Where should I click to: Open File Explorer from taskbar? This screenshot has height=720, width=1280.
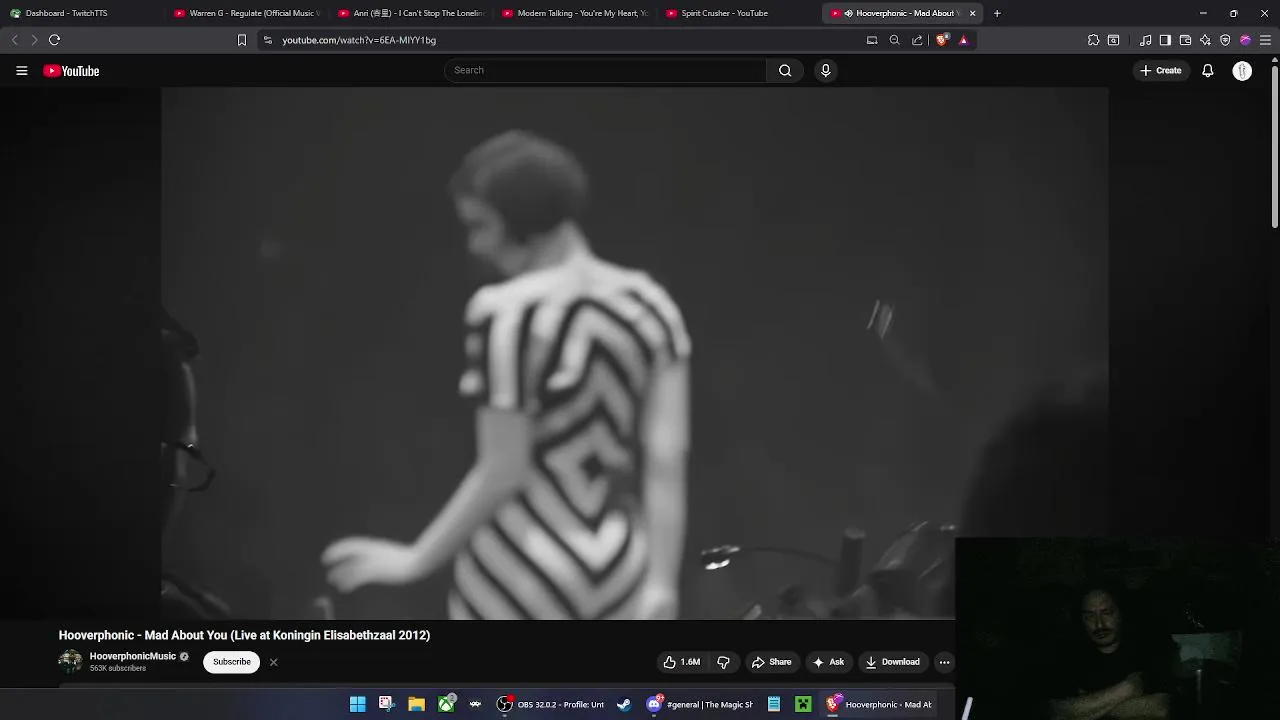[x=416, y=704]
